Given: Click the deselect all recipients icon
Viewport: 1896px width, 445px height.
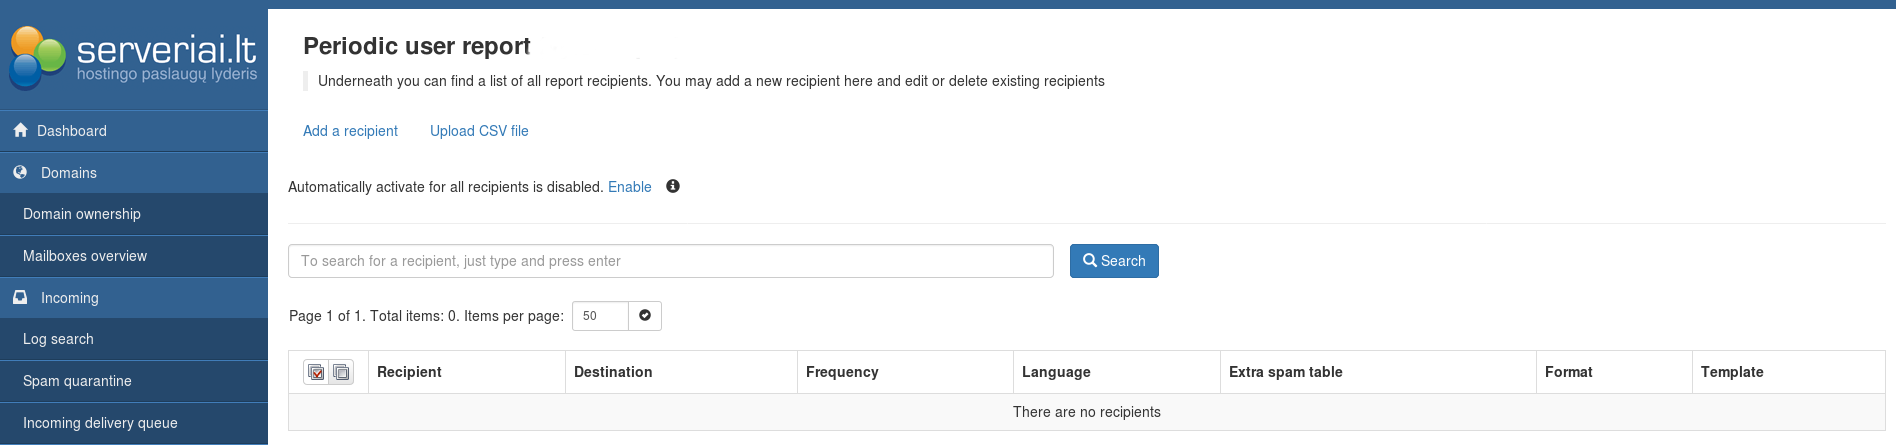Looking at the screenshot, I should tap(341, 372).
